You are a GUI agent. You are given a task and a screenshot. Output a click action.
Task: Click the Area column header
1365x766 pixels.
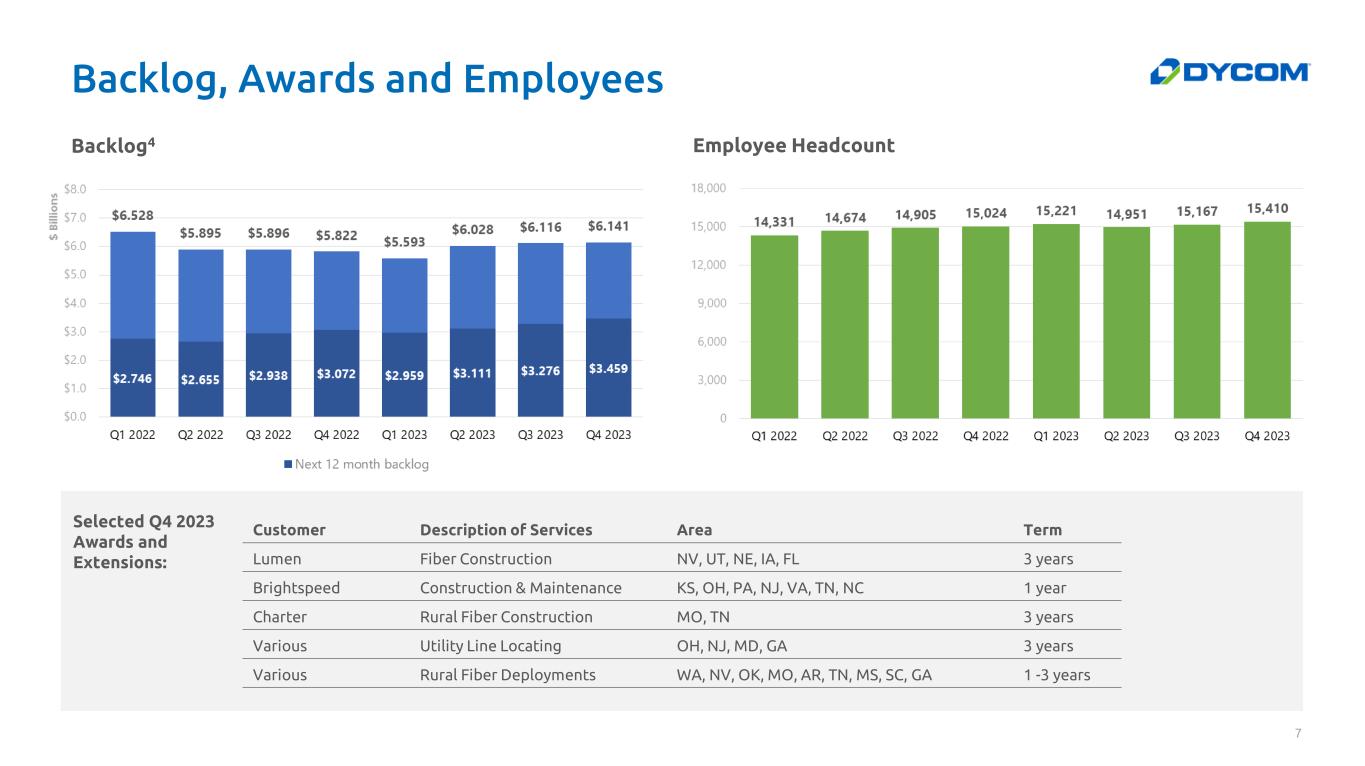point(694,530)
